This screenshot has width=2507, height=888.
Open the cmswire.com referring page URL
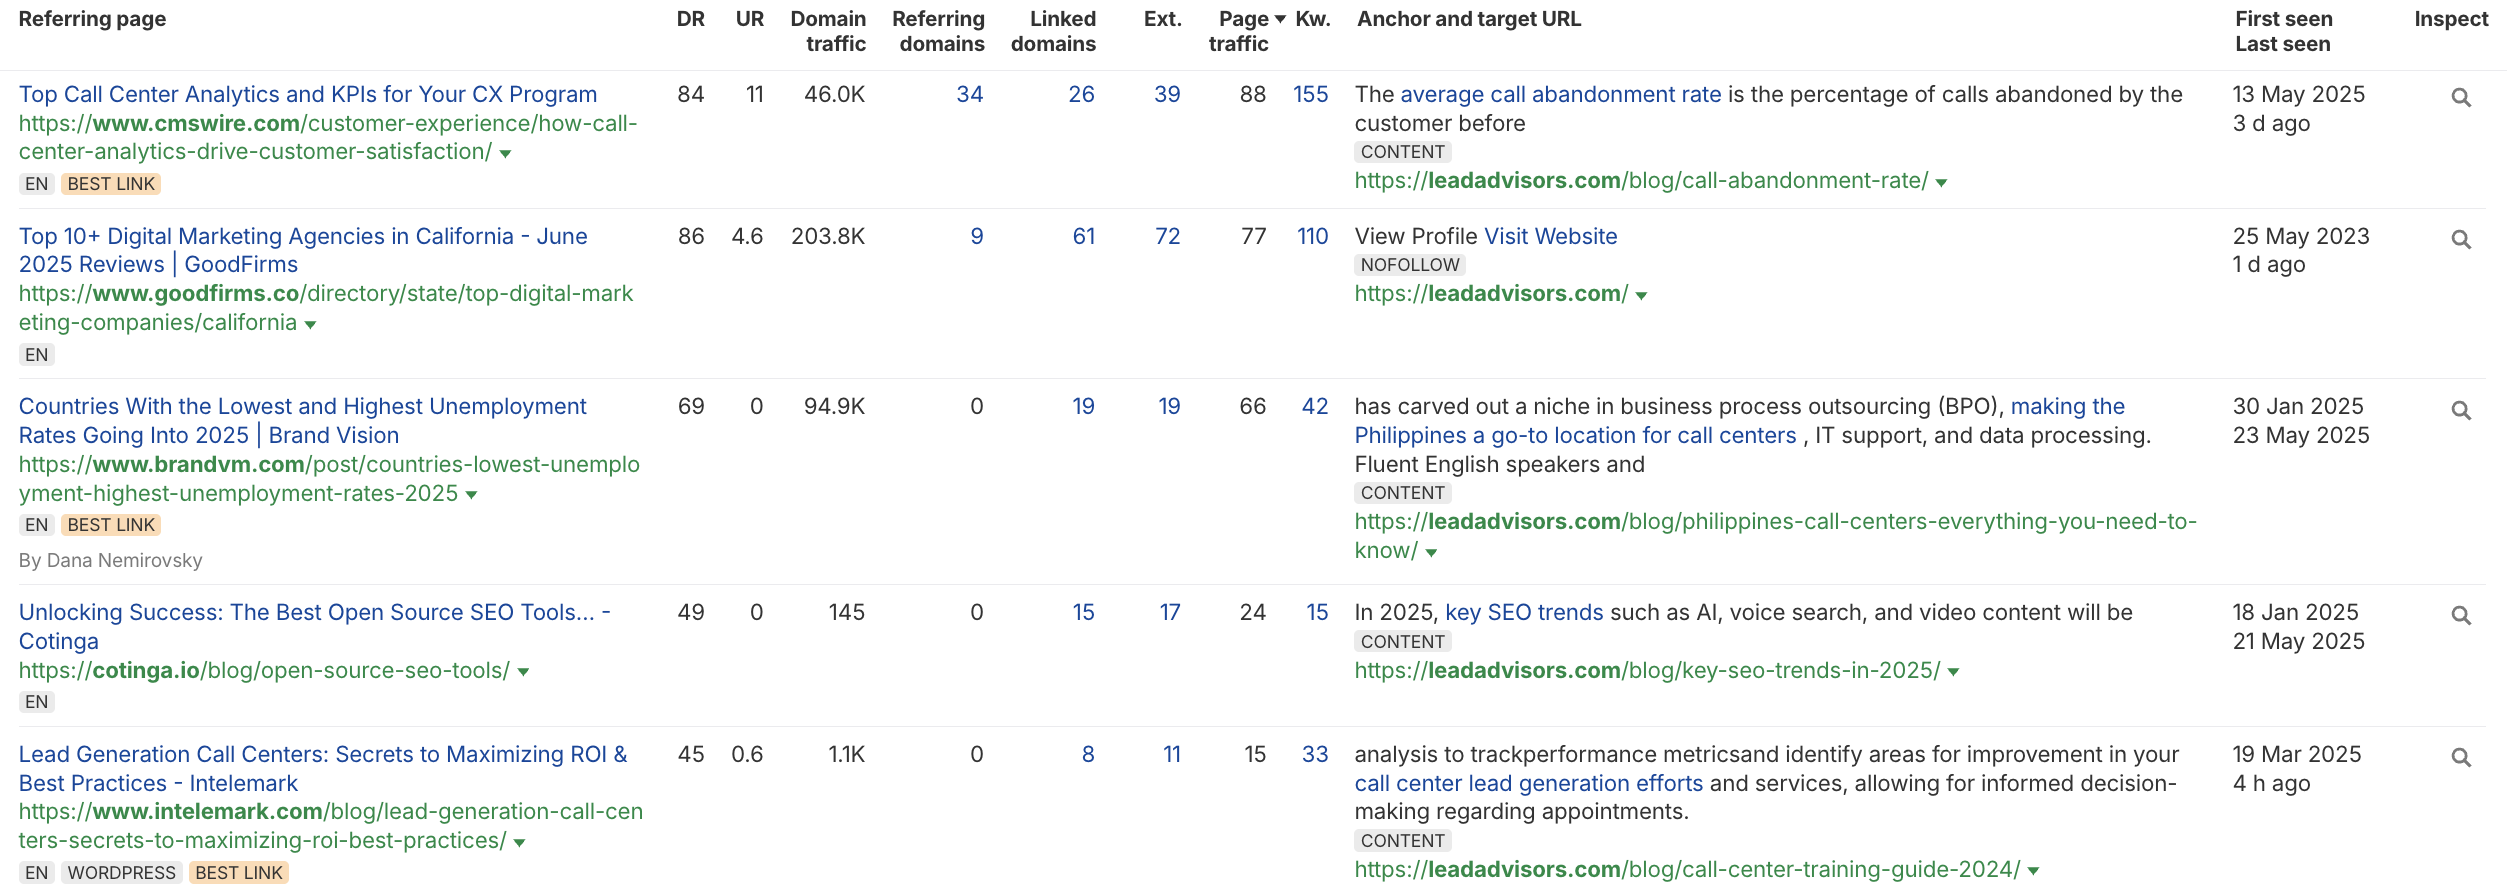pyautogui.click(x=328, y=138)
